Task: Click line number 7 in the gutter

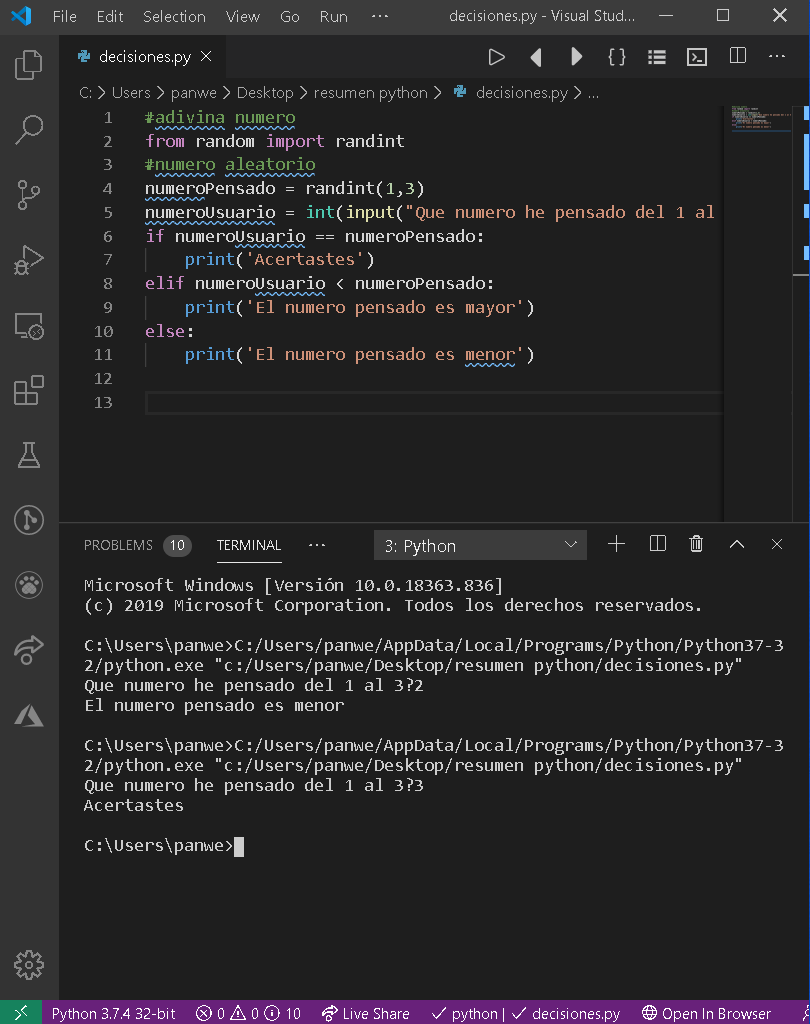Action: click(108, 260)
